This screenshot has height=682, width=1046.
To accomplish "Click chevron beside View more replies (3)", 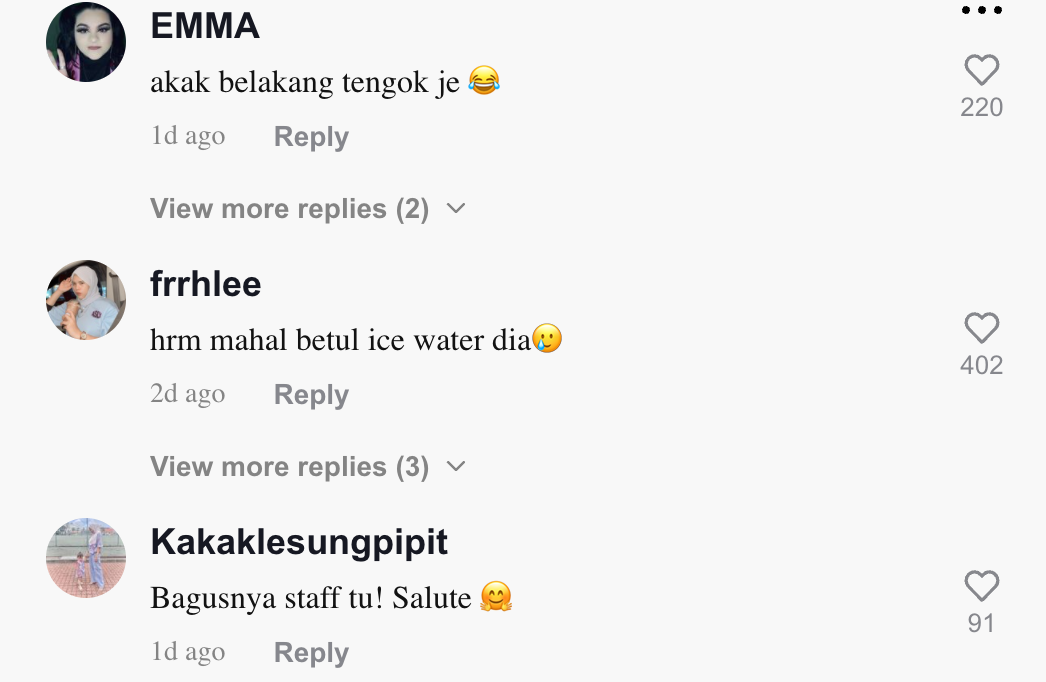I will tap(456, 467).
